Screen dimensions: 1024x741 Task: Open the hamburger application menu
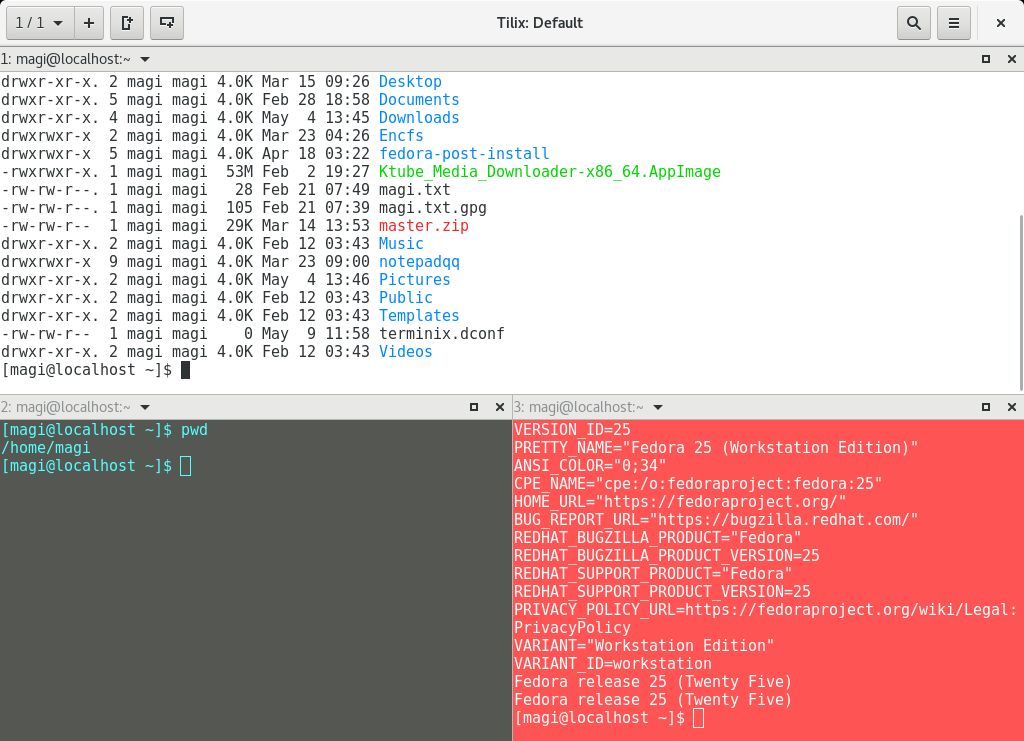pyautogui.click(x=953, y=23)
